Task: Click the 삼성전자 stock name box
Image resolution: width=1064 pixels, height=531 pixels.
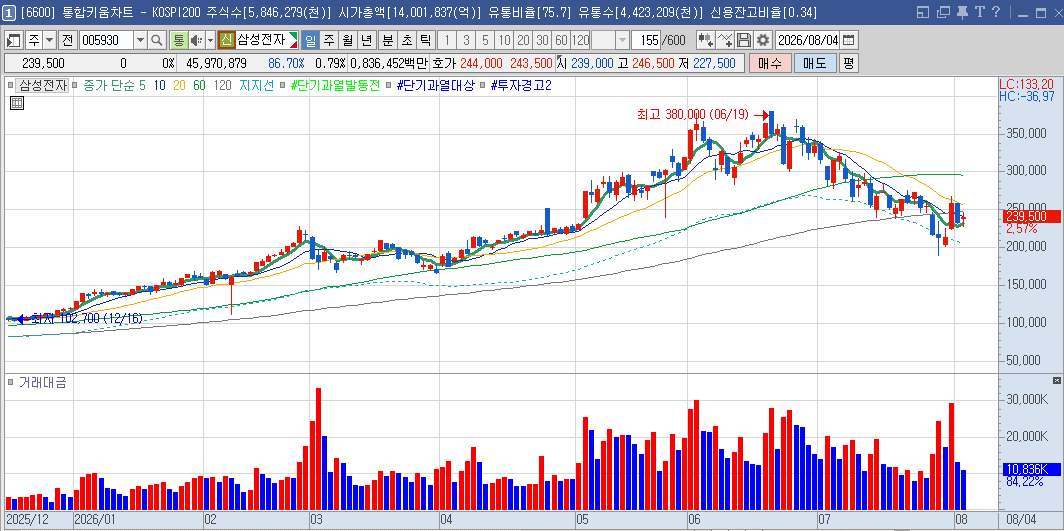Action: 267,40
